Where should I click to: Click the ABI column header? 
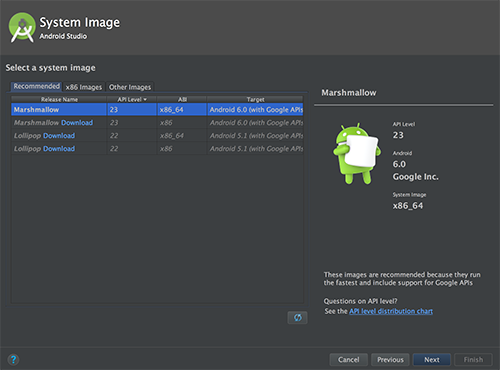pyautogui.click(x=182, y=99)
